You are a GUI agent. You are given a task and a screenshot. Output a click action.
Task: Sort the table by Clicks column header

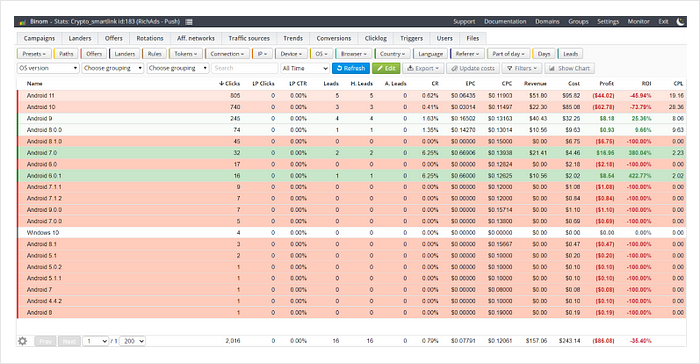point(229,84)
